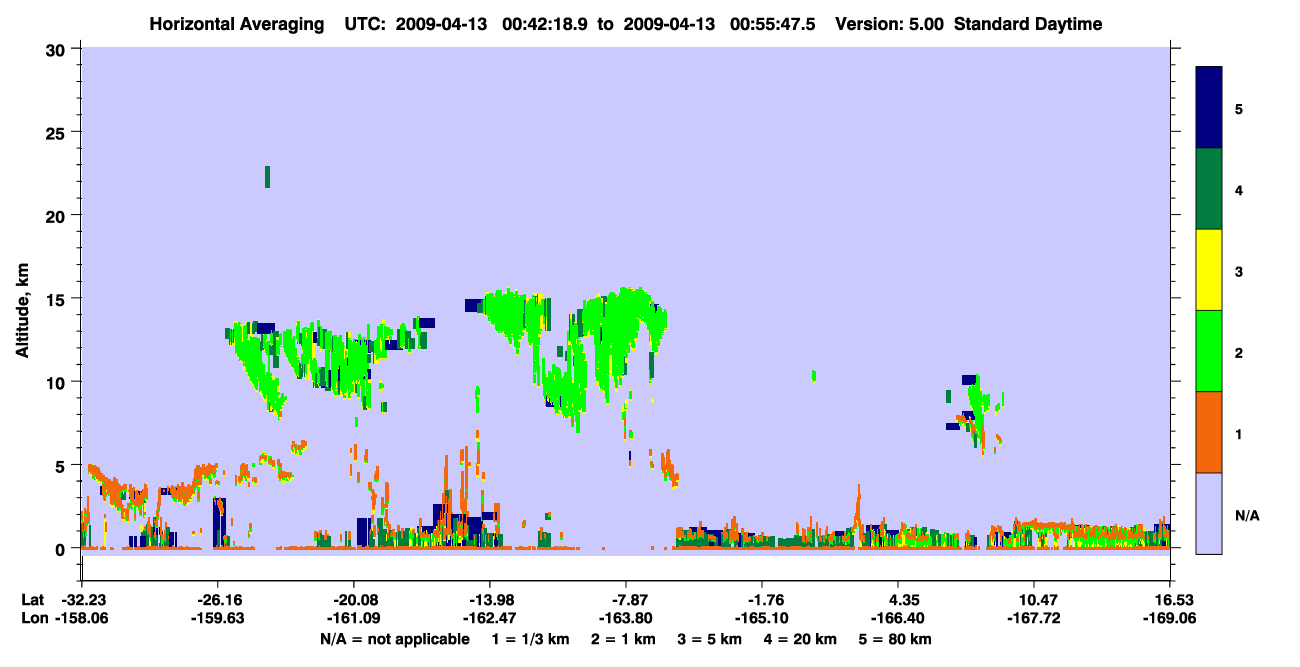Click the altitude tick label 20
This screenshot has height=667, width=1300.
pyautogui.click(x=58, y=215)
